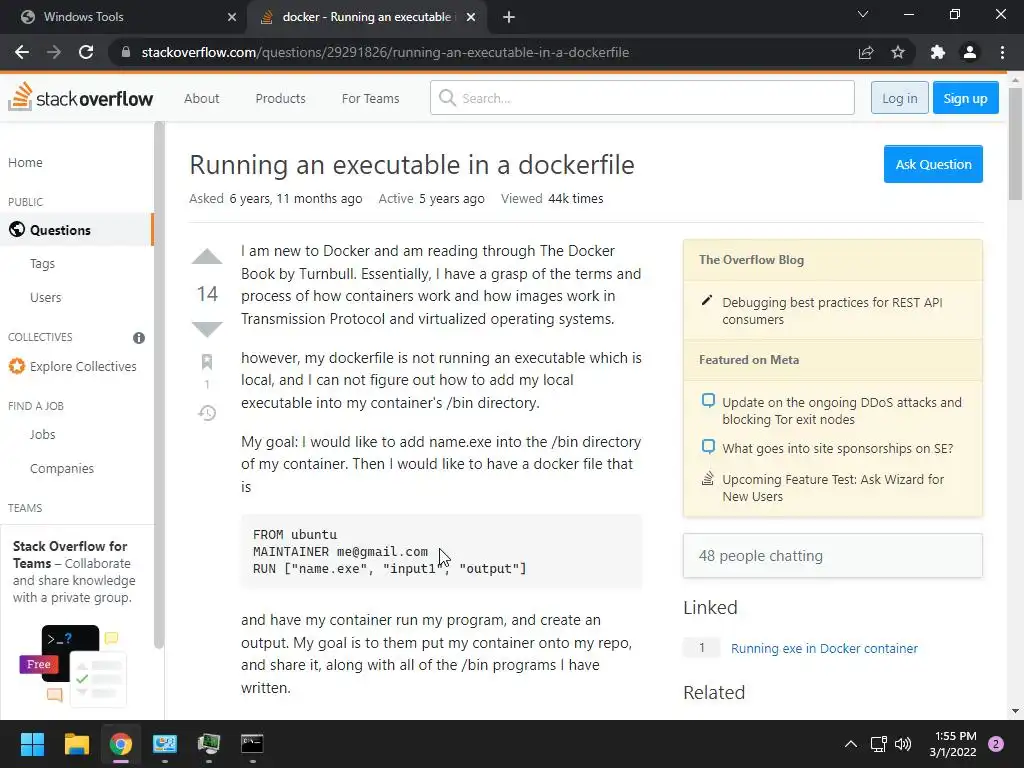Bookmark page with the star icon

coord(898,52)
